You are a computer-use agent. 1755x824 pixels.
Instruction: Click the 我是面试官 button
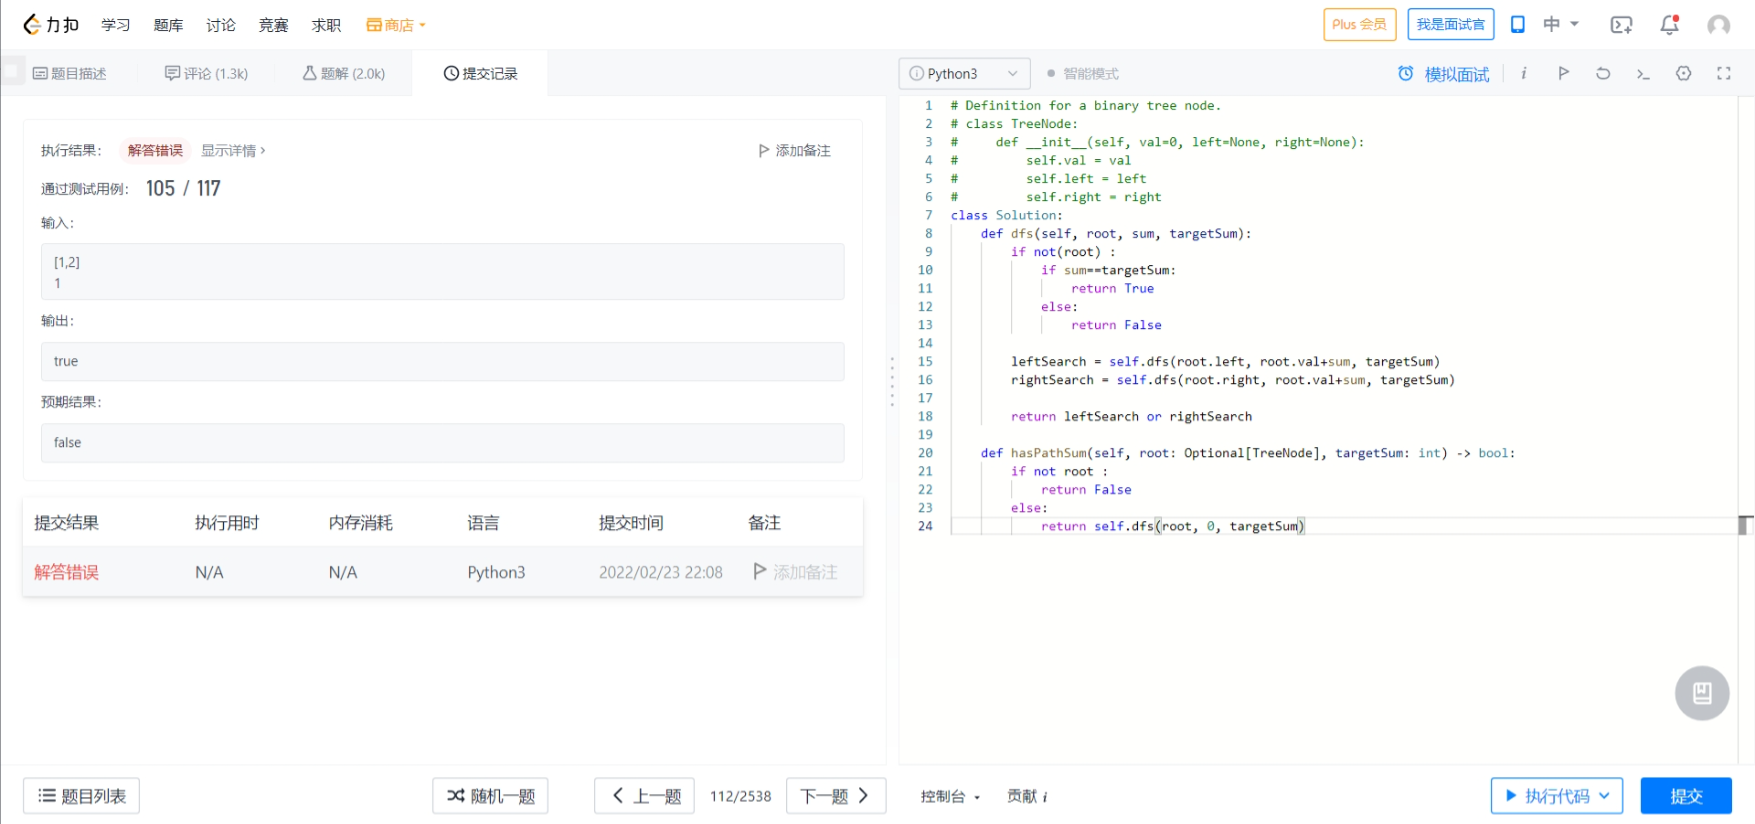pos(1450,24)
